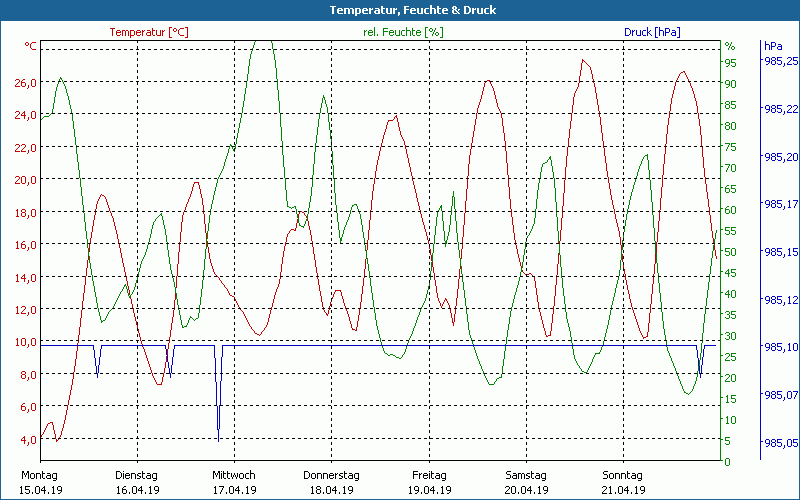Pick the Freitag 19.04.19 date label
The height and width of the screenshot is (500, 800).
pyautogui.click(x=428, y=482)
